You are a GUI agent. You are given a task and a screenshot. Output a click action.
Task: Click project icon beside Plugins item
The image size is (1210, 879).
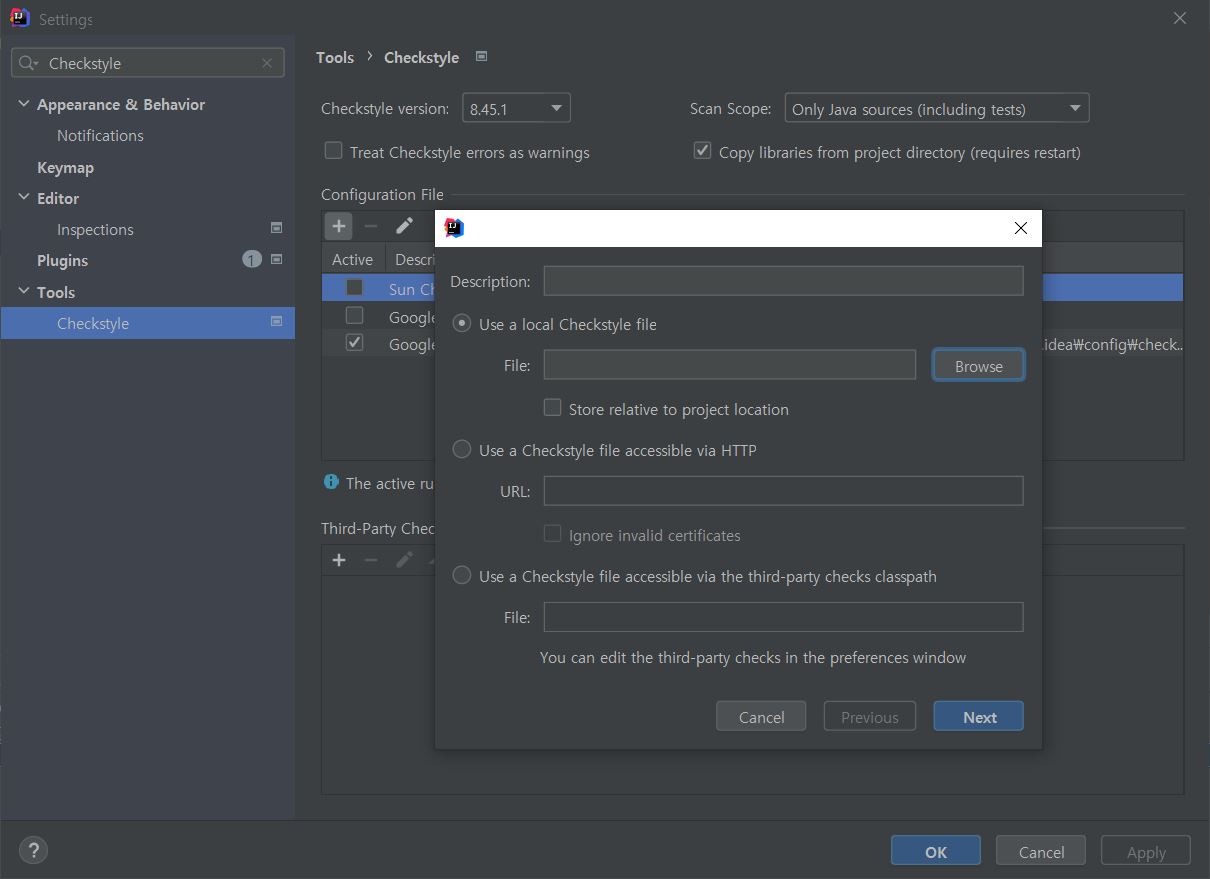[x=277, y=259]
